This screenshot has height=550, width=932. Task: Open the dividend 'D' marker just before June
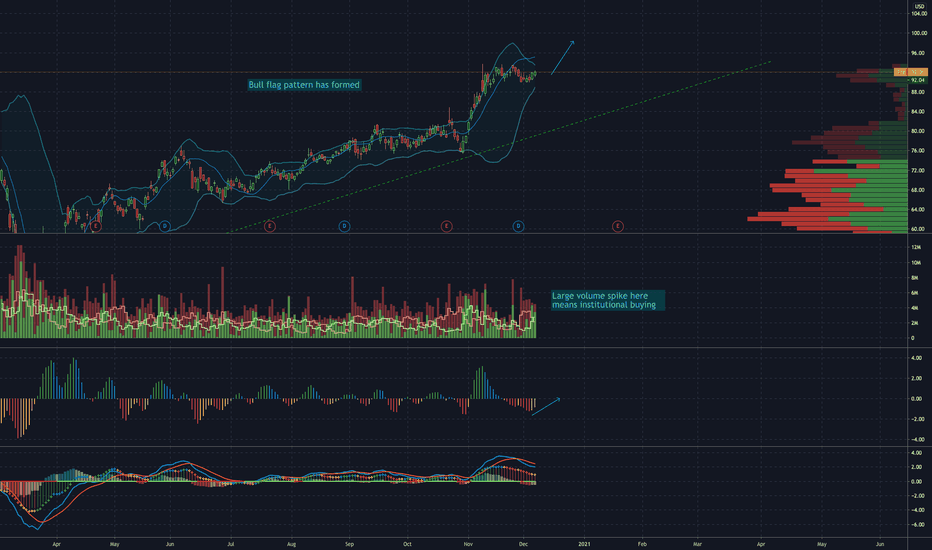(x=165, y=226)
